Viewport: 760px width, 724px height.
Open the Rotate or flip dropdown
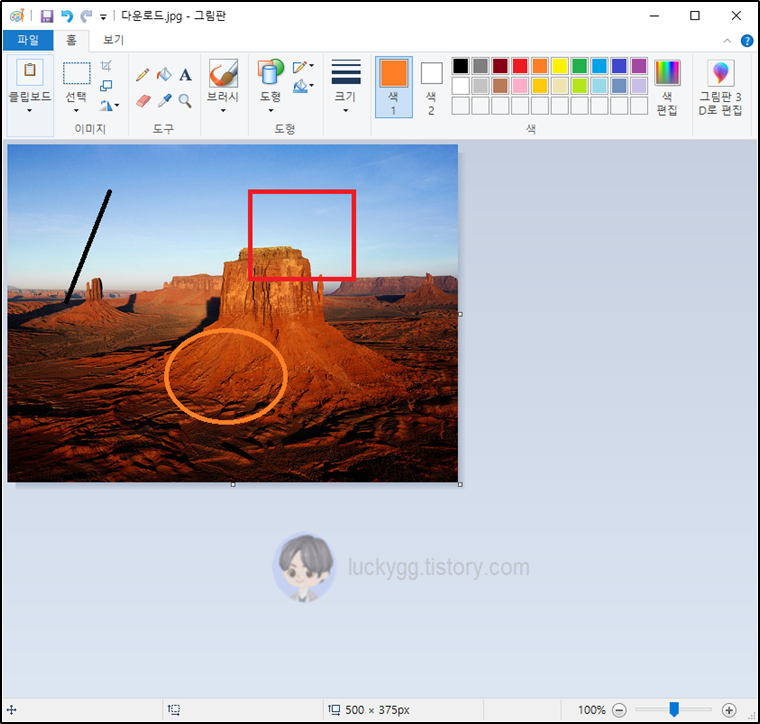click(x=110, y=105)
